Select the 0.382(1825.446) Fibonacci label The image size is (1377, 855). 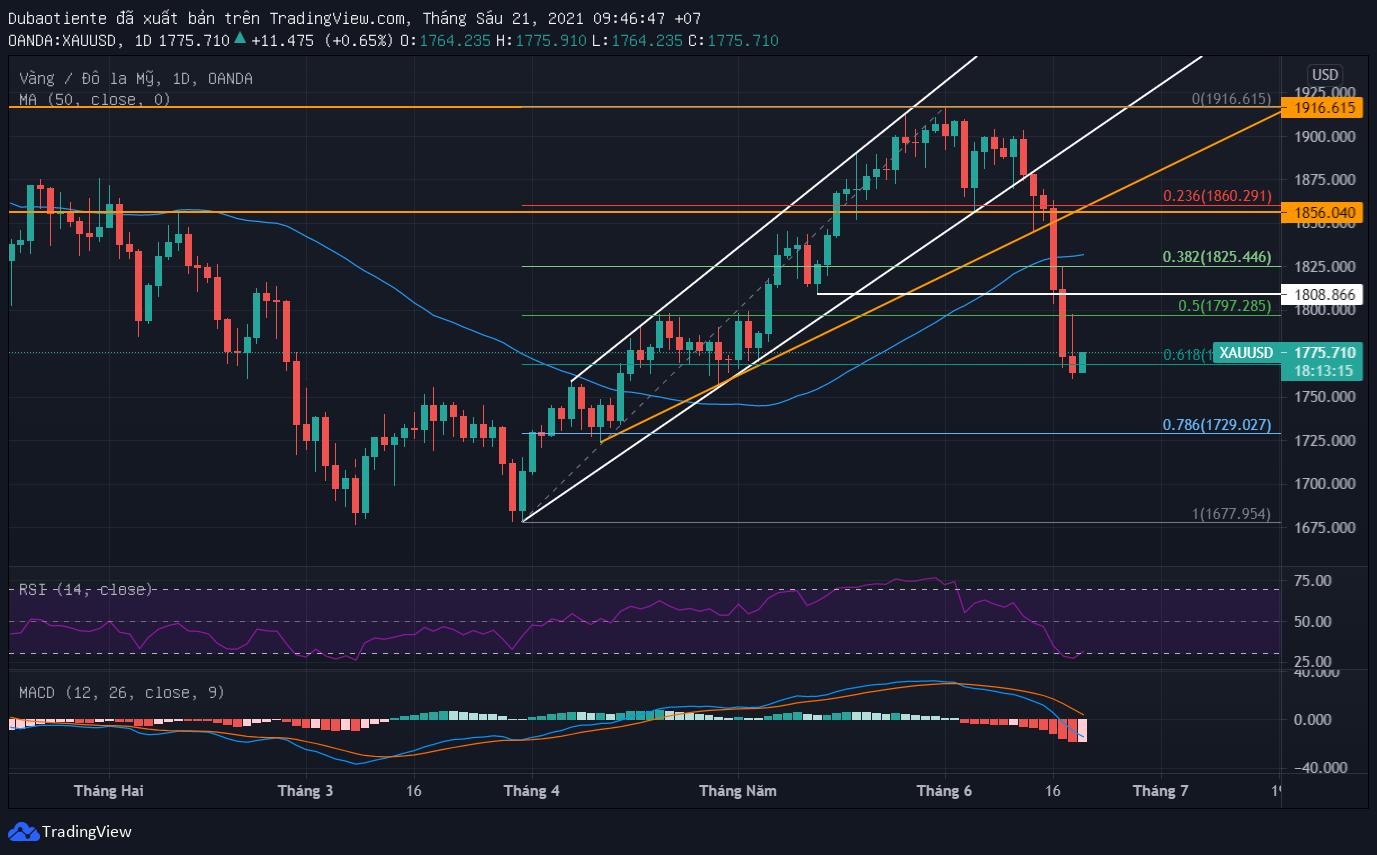(1217, 257)
